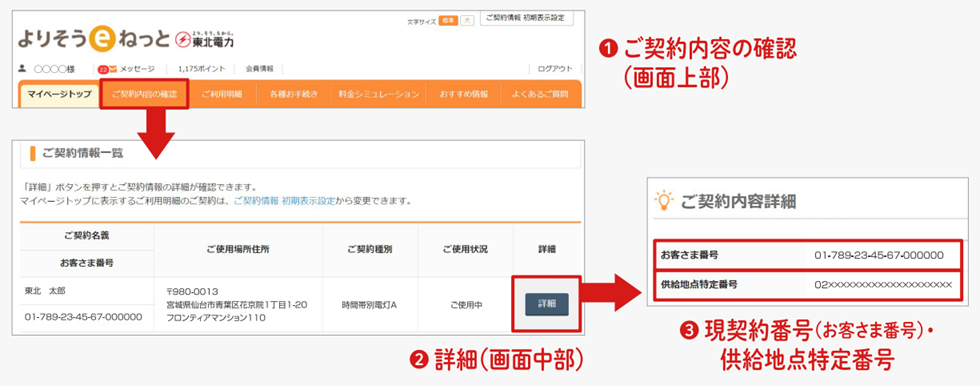Open the おすすめ情報 tab
Screen dimensions: 980x386
[x=463, y=95]
